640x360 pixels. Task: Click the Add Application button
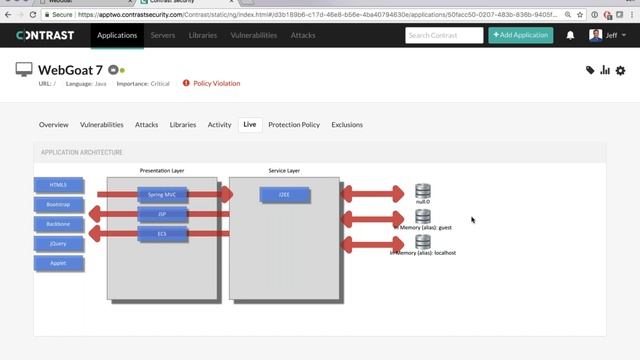pyautogui.click(x=521, y=35)
